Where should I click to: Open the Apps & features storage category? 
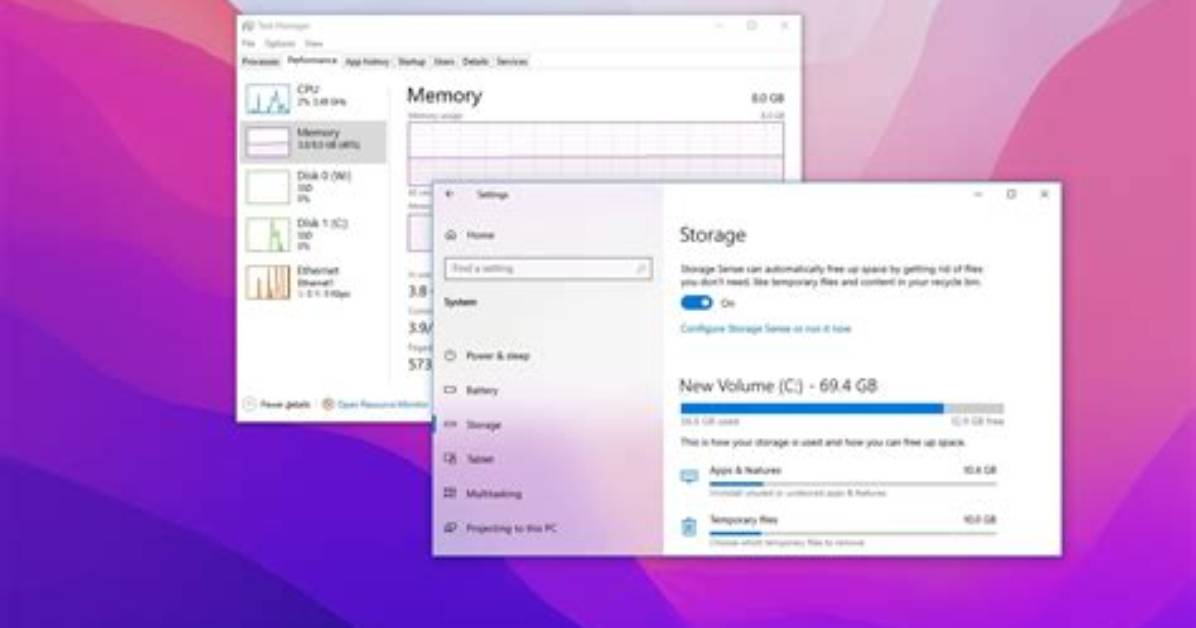tap(839, 481)
